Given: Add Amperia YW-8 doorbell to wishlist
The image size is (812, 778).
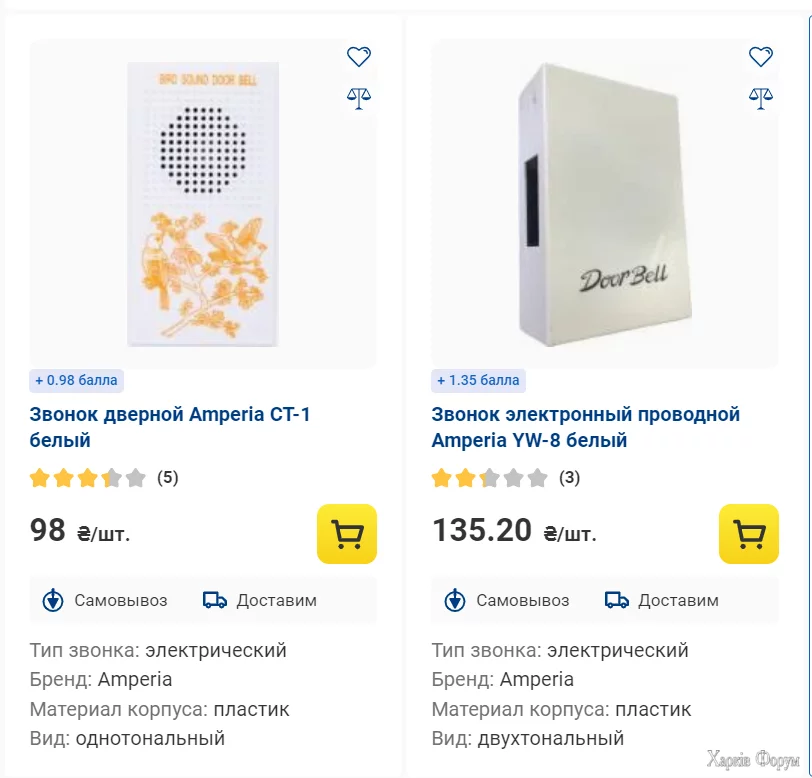Looking at the screenshot, I should coord(761,57).
